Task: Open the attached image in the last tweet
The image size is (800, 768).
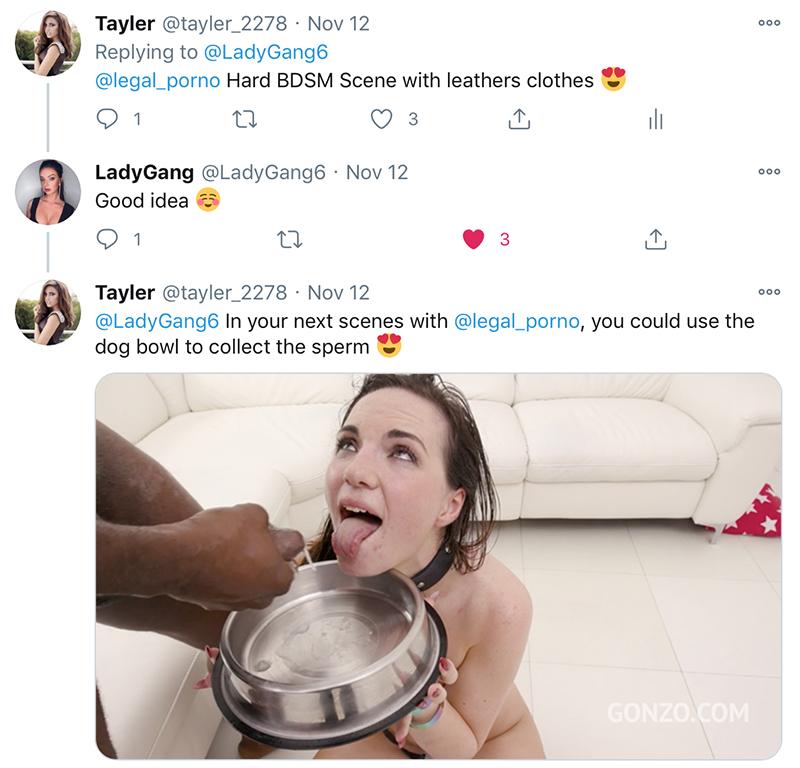Action: (x=438, y=565)
